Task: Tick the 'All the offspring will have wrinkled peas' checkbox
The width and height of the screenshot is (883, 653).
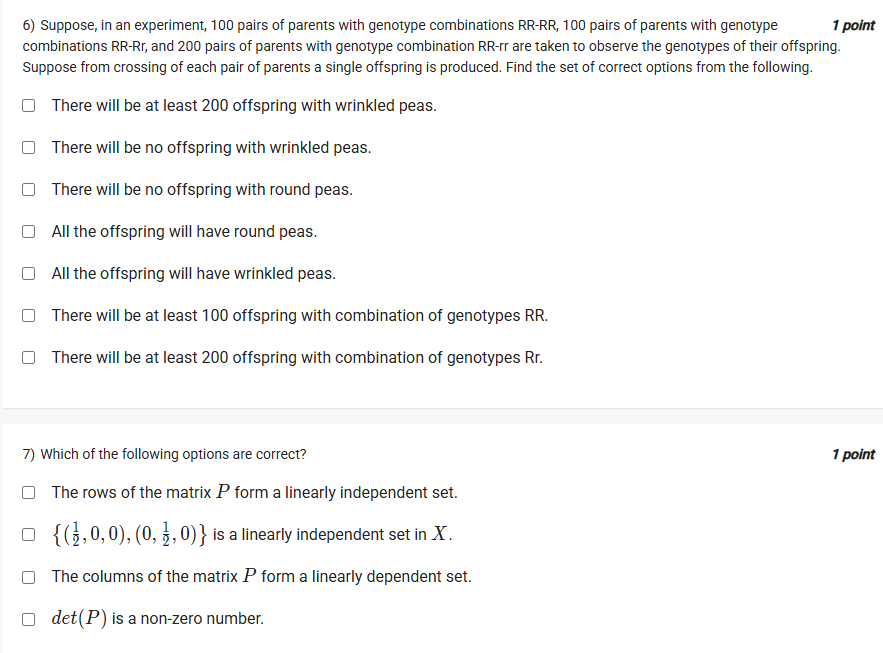Action: pyautogui.click(x=30, y=273)
